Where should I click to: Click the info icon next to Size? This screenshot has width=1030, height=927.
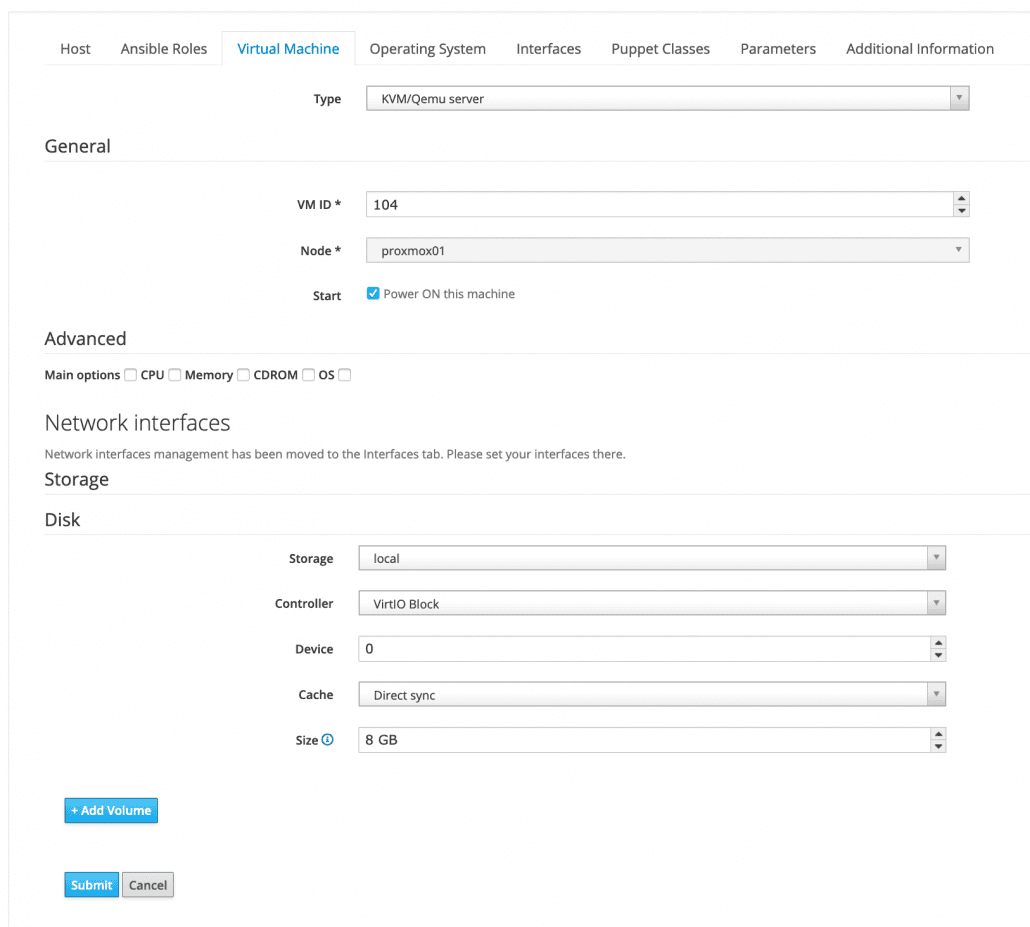[x=327, y=740]
